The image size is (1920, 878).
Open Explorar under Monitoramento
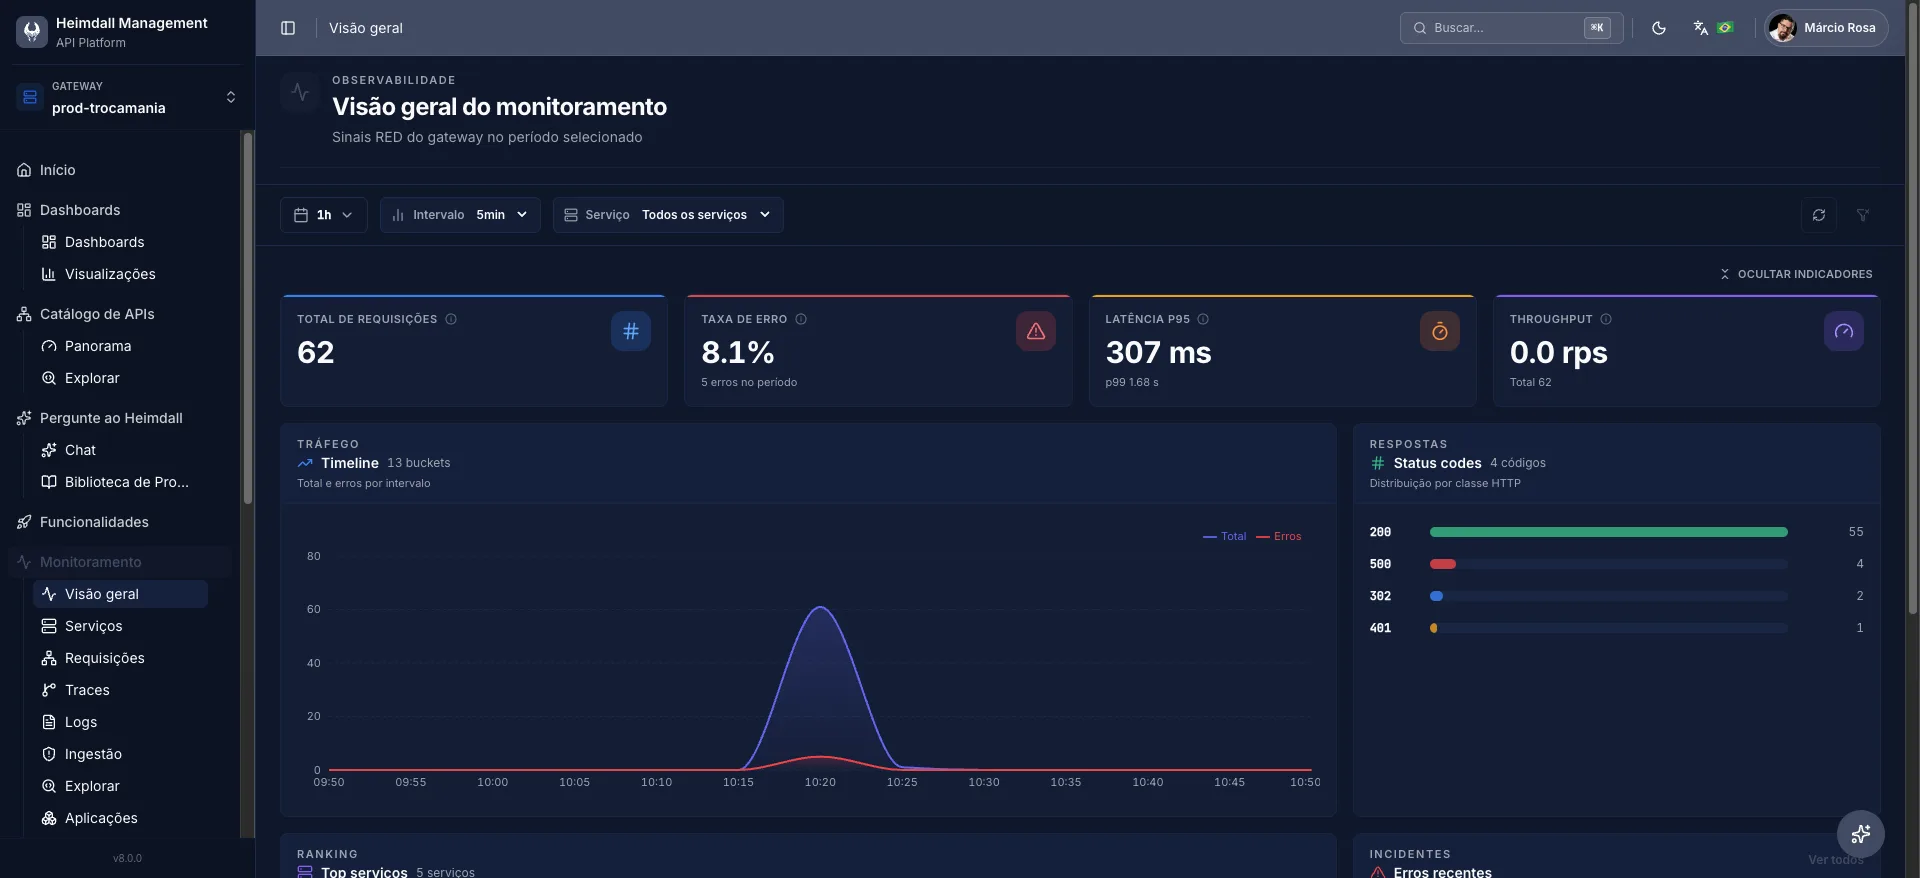click(120, 786)
